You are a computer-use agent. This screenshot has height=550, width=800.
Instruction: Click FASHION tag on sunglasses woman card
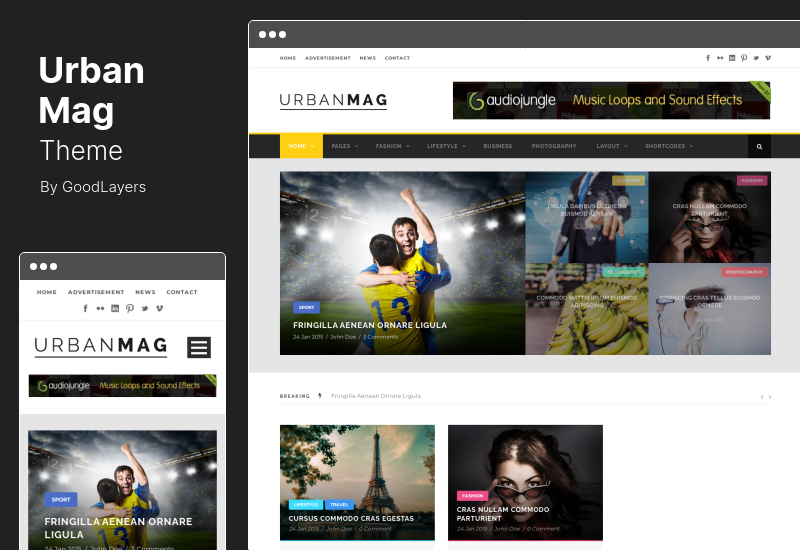click(472, 496)
